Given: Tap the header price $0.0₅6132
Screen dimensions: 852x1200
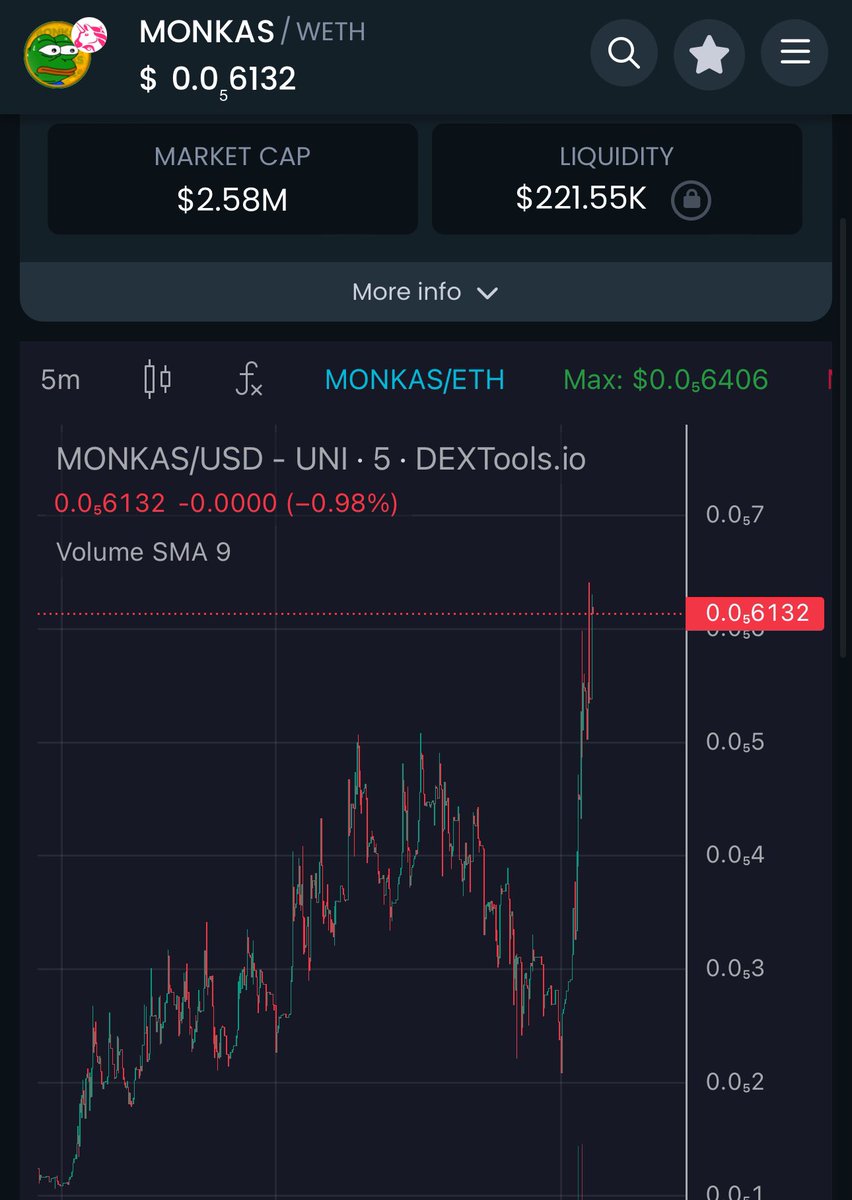Looking at the screenshot, I should 218,79.
